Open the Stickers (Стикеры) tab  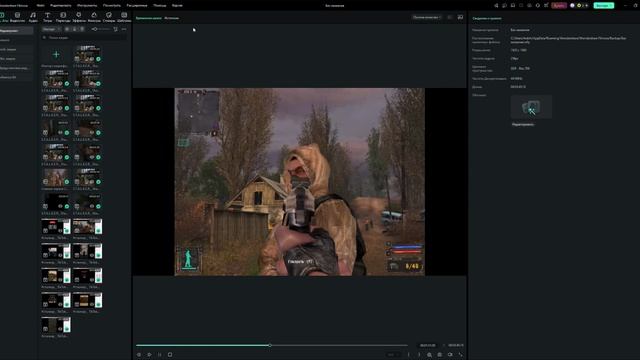tap(109, 17)
